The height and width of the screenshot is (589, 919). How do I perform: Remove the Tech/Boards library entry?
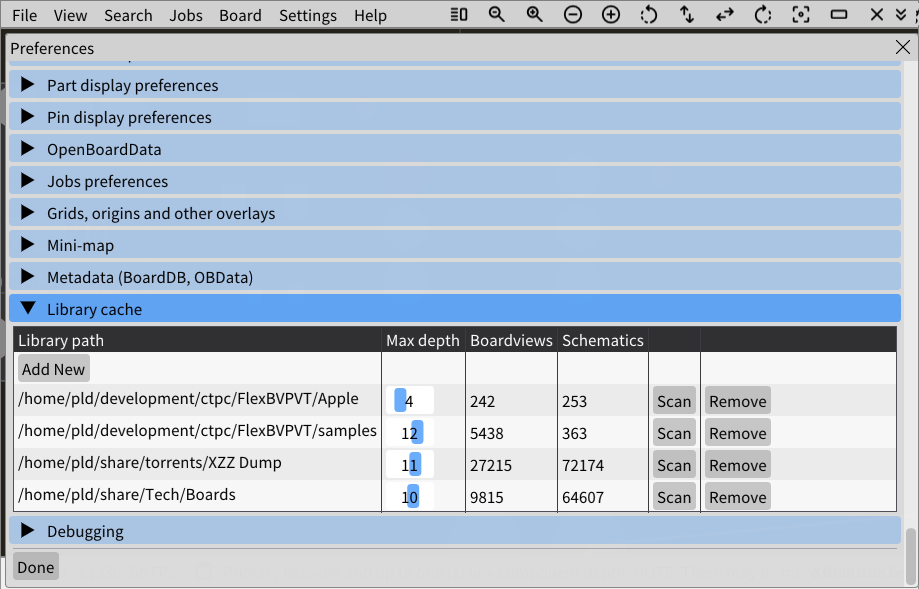(737, 496)
